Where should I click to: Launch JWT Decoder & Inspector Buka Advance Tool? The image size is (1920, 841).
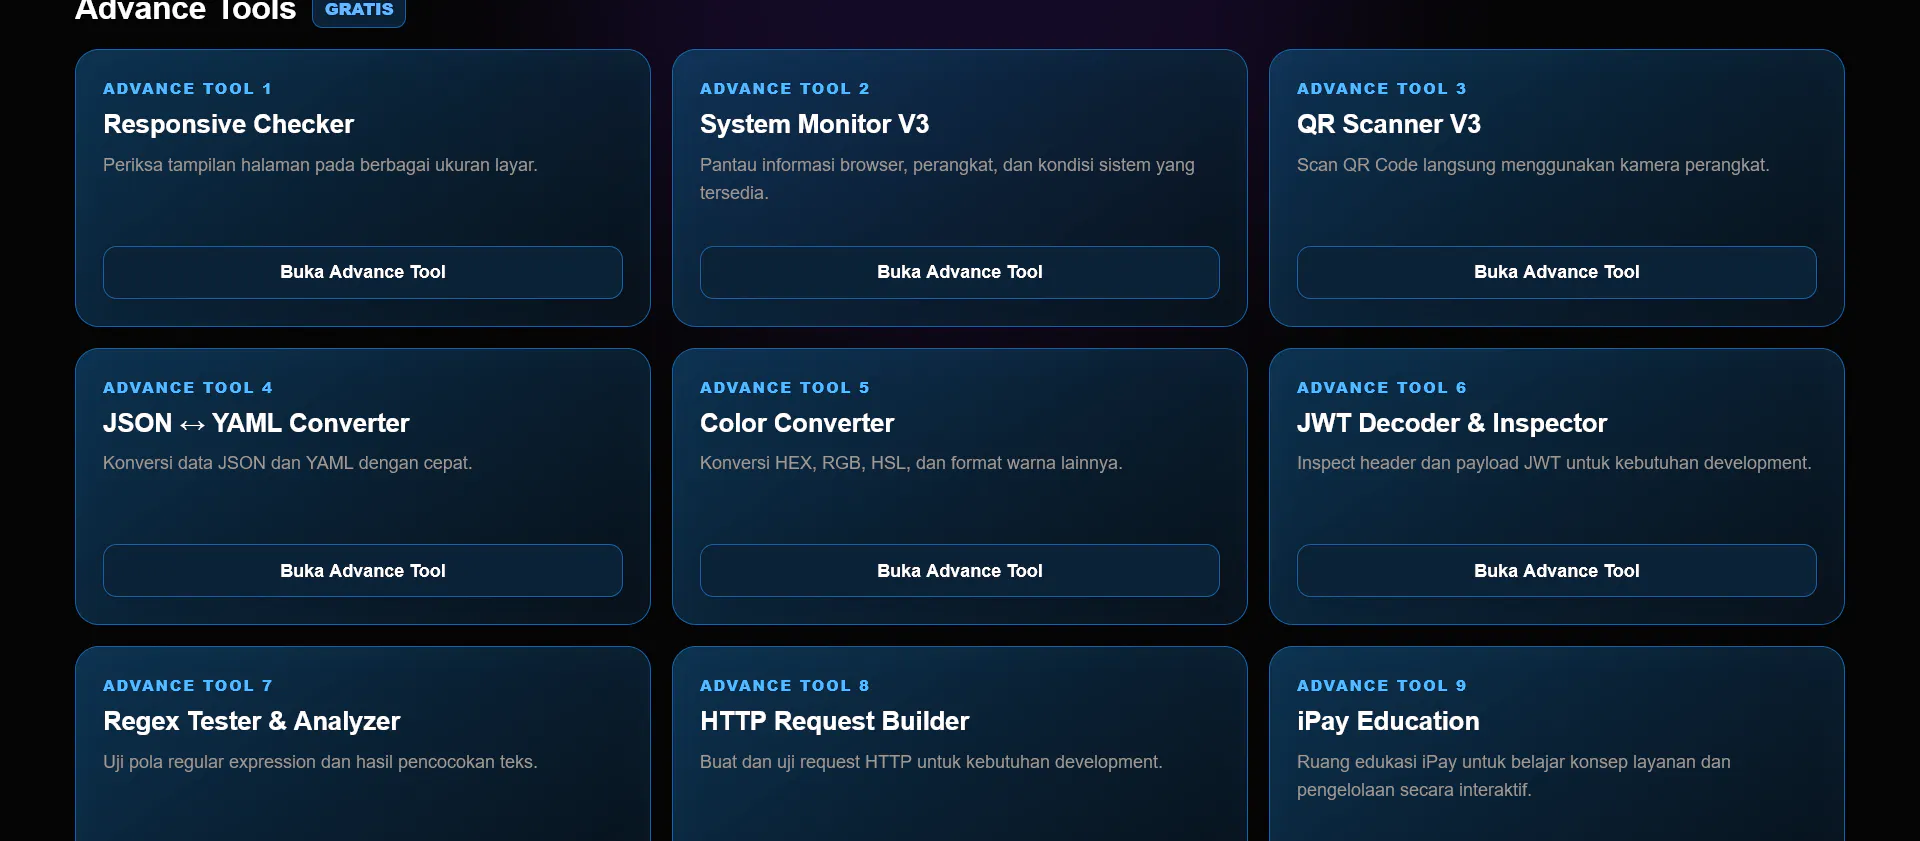tap(1557, 571)
